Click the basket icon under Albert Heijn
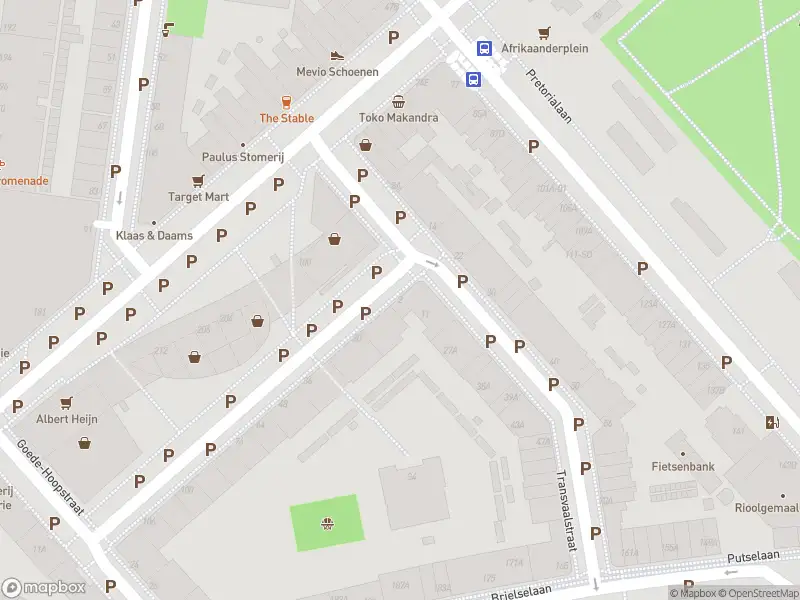Viewport: 800px width, 600px height. (85, 443)
